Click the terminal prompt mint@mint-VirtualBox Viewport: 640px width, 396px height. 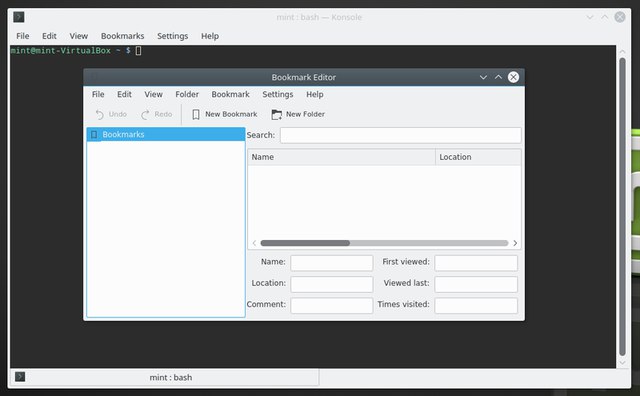pos(60,51)
